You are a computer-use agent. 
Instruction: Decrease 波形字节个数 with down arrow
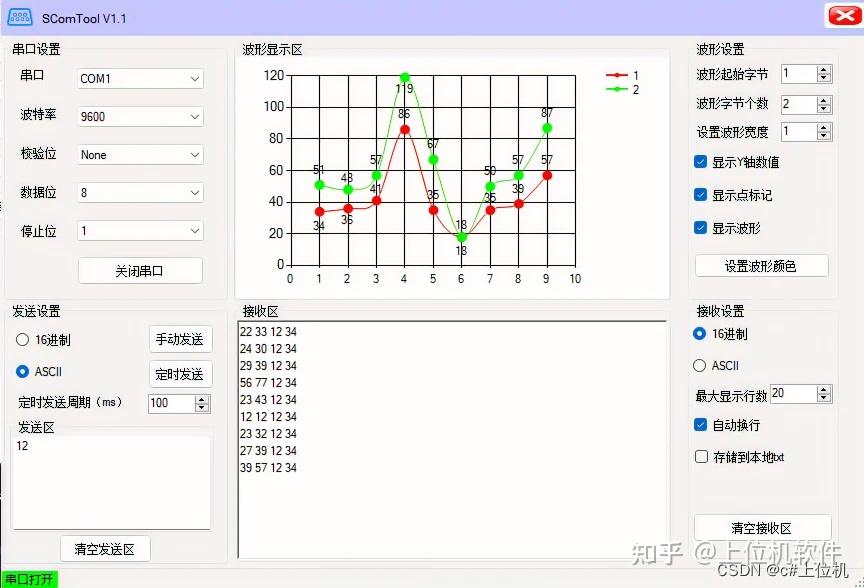(824, 108)
